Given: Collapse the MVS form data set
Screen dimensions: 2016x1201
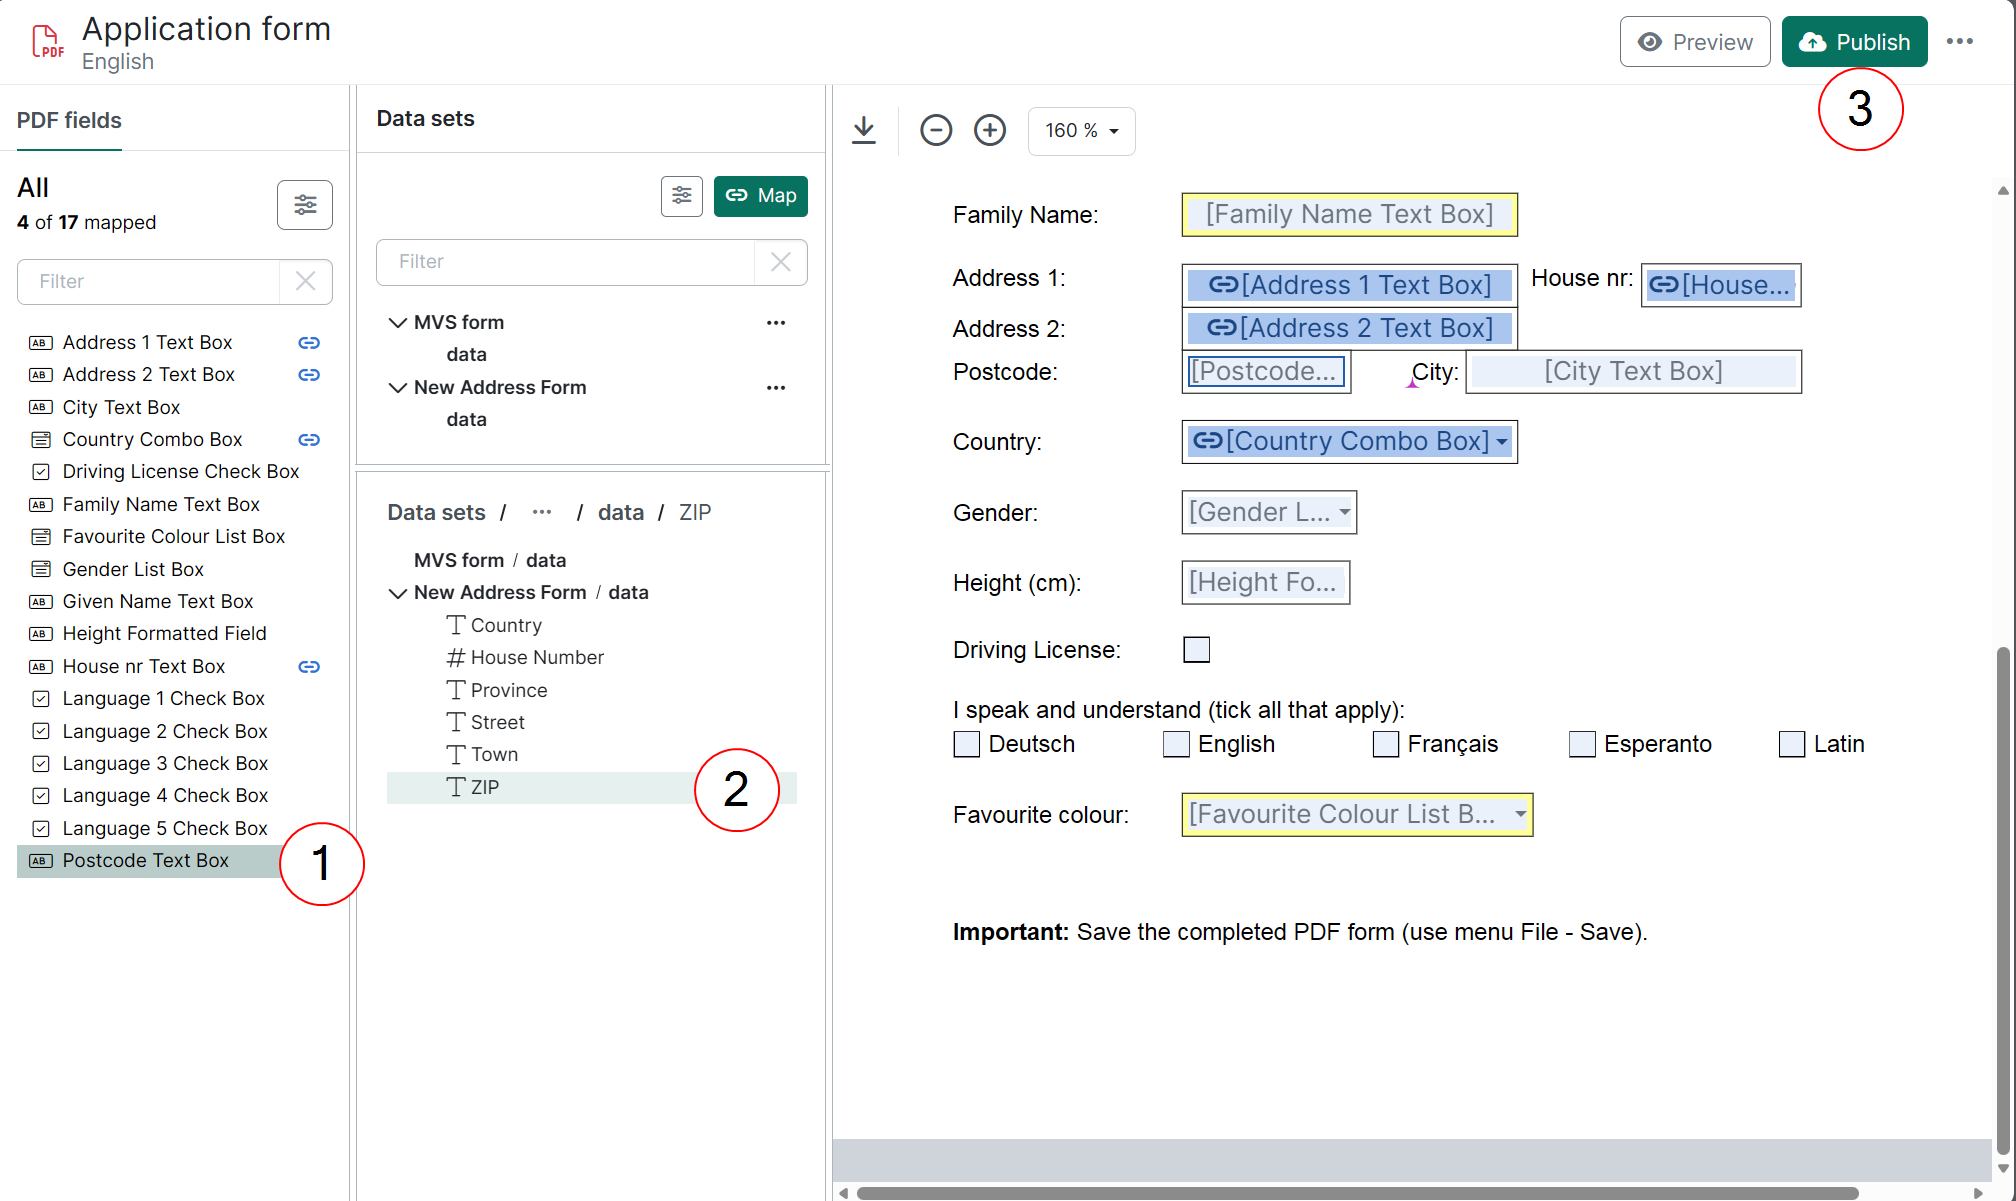Looking at the screenshot, I should [x=397, y=323].
